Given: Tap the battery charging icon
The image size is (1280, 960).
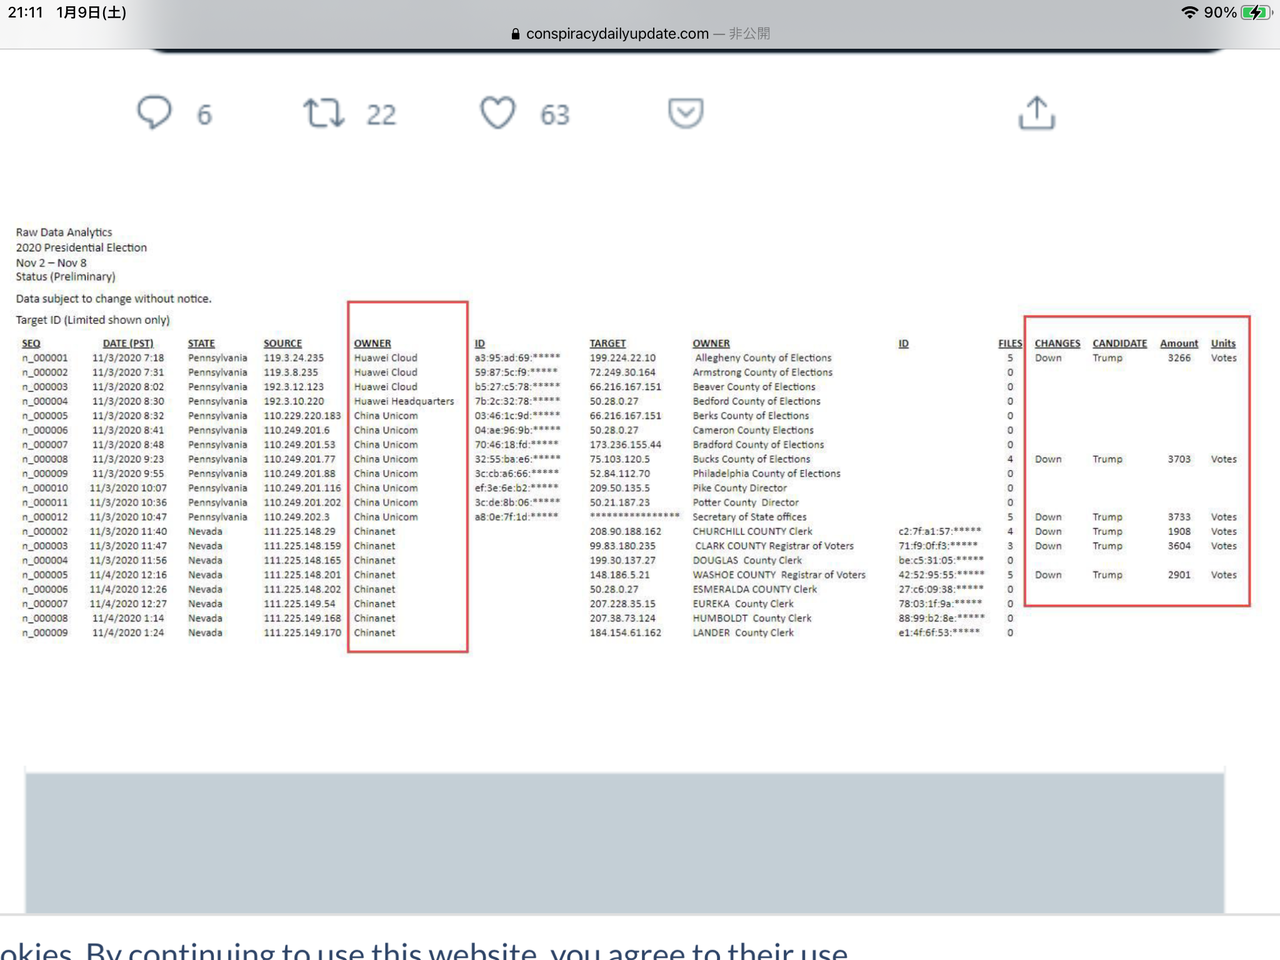Looking at the screenshot, I should point(1254,12).
